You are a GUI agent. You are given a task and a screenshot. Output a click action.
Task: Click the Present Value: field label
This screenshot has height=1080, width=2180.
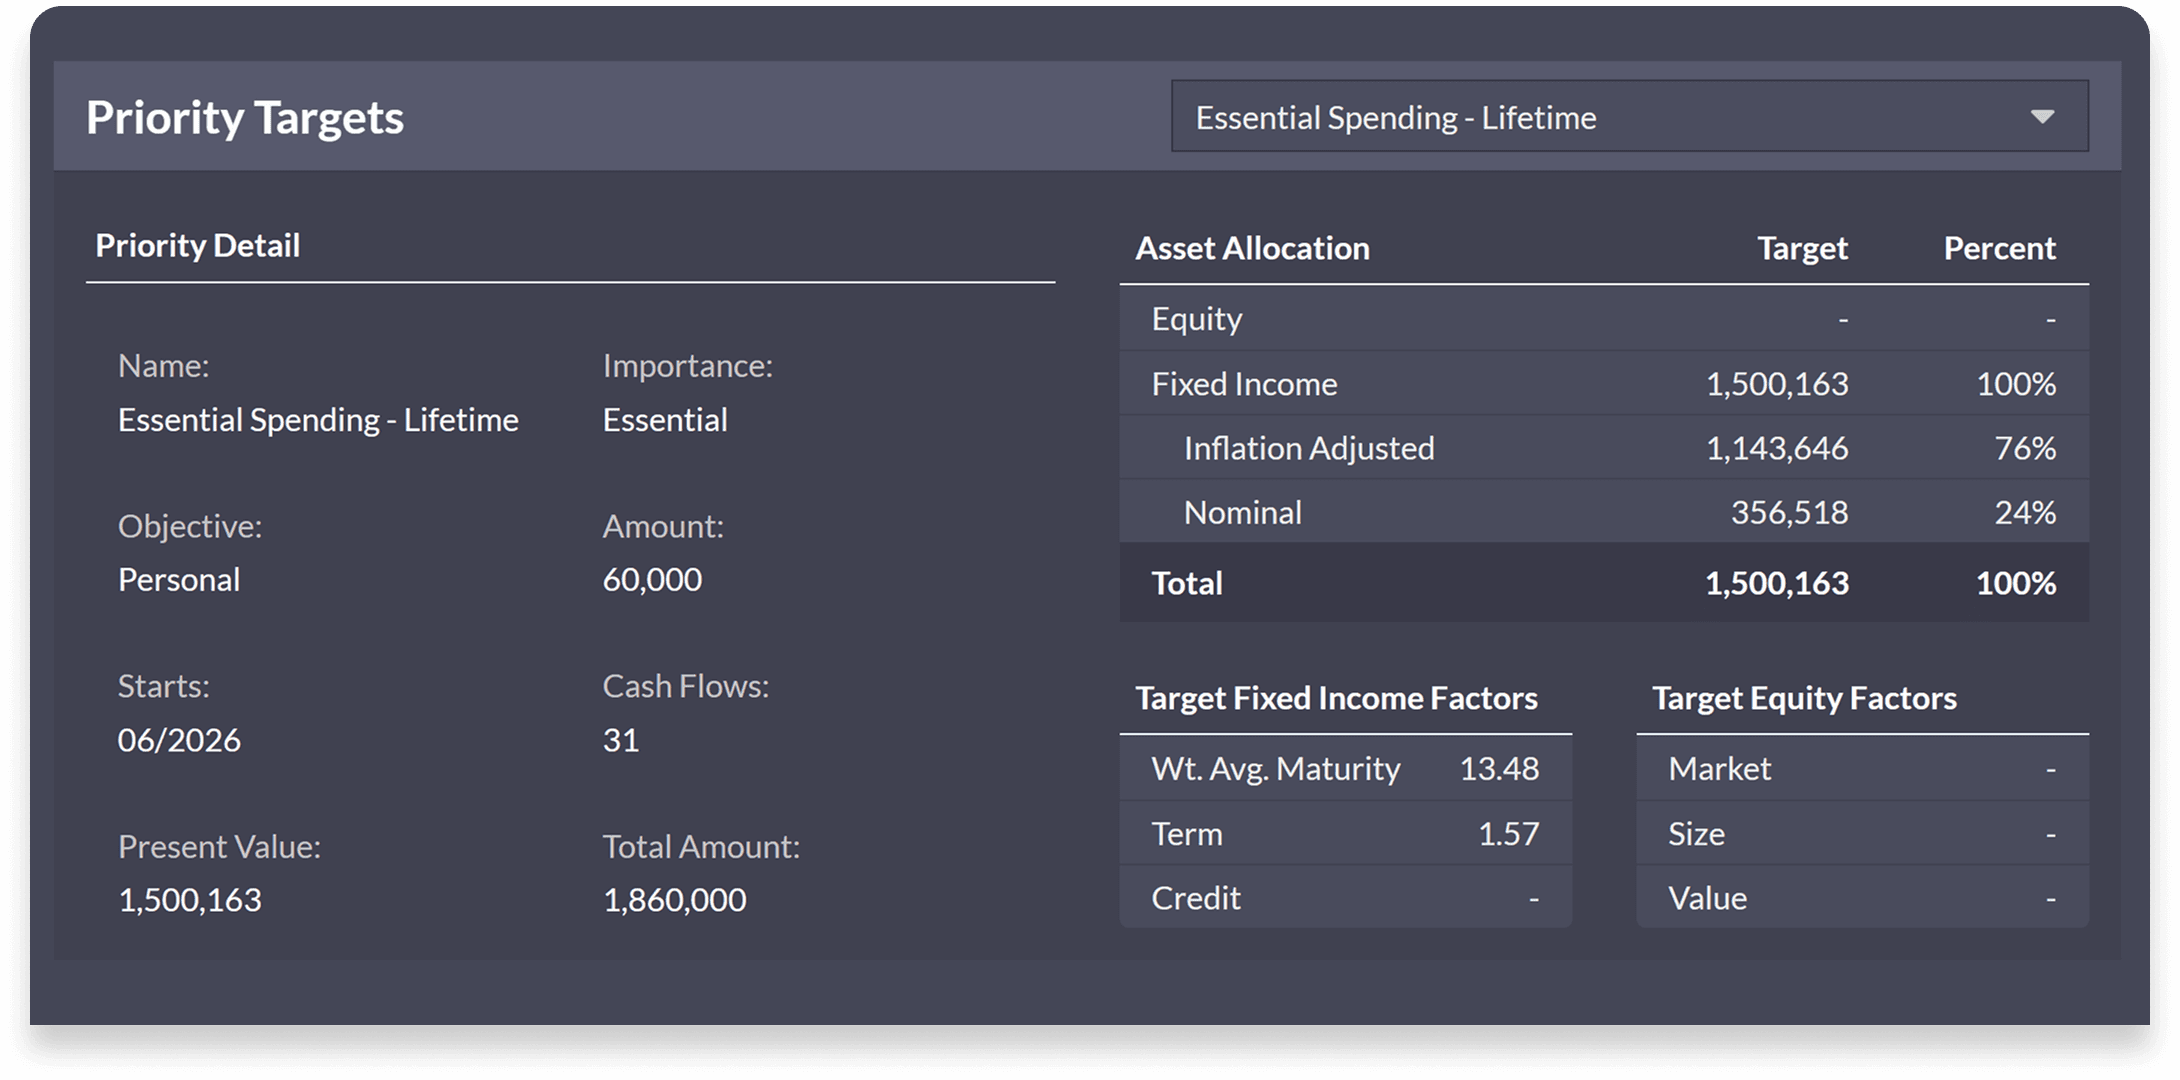click(219, 848)
